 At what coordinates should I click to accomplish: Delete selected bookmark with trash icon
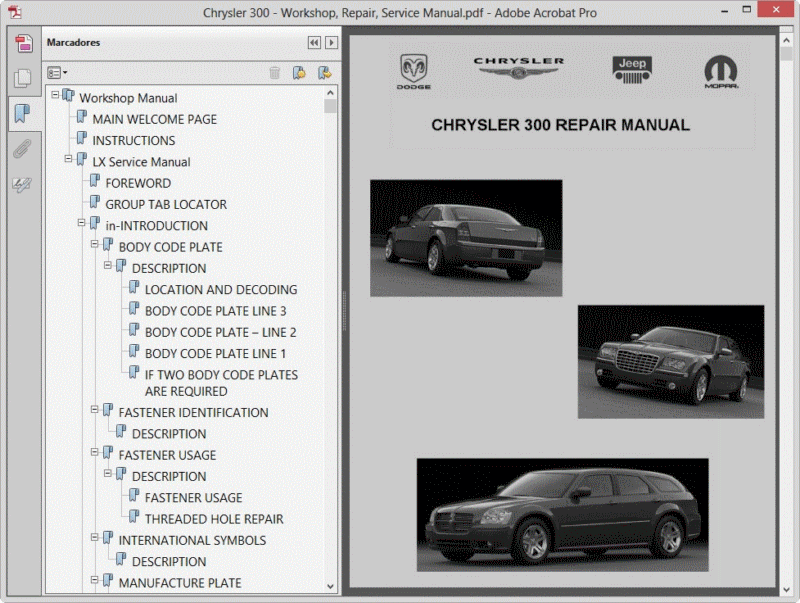[274, 73]
